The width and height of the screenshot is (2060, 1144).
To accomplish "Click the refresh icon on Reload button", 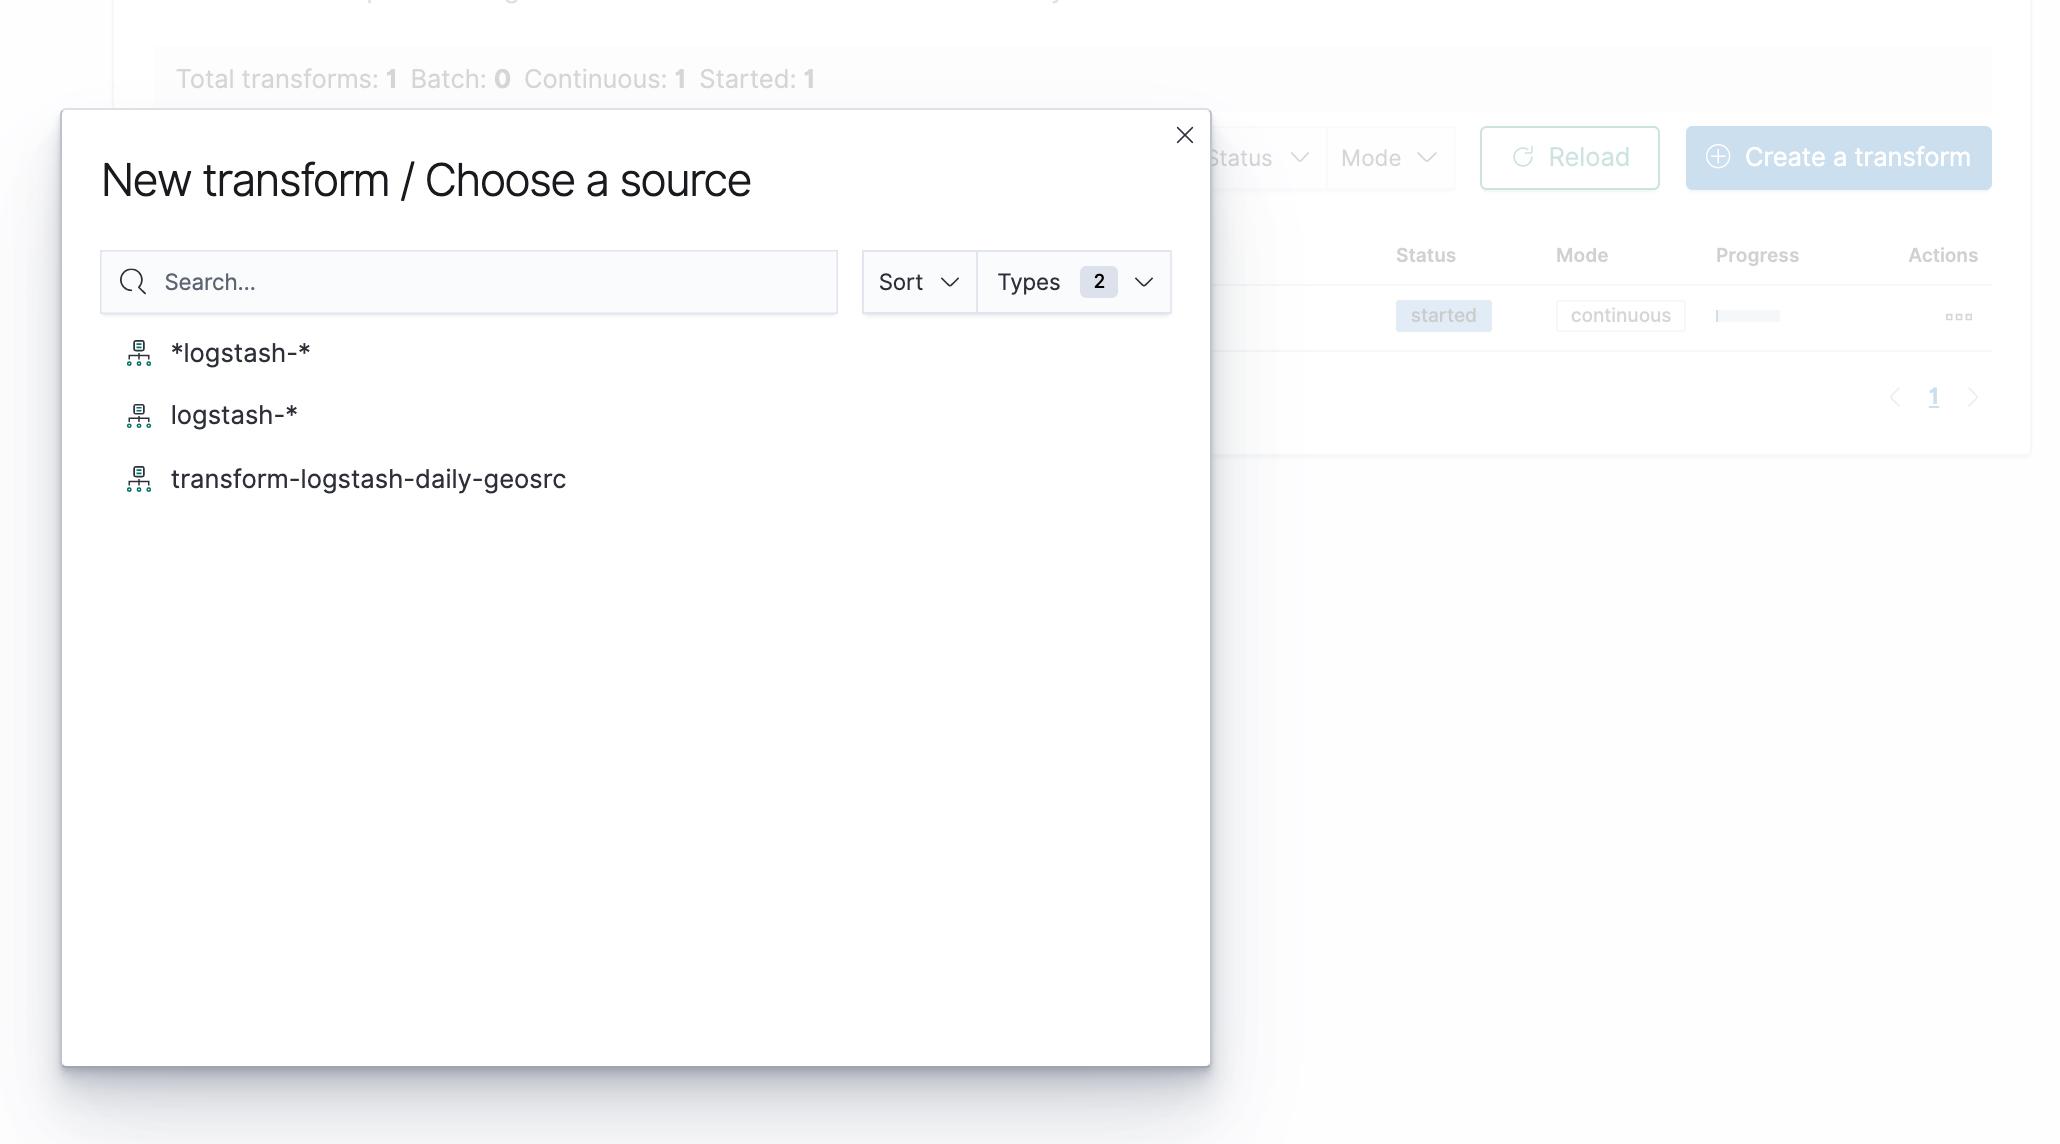I will (x=1523, y=157).
